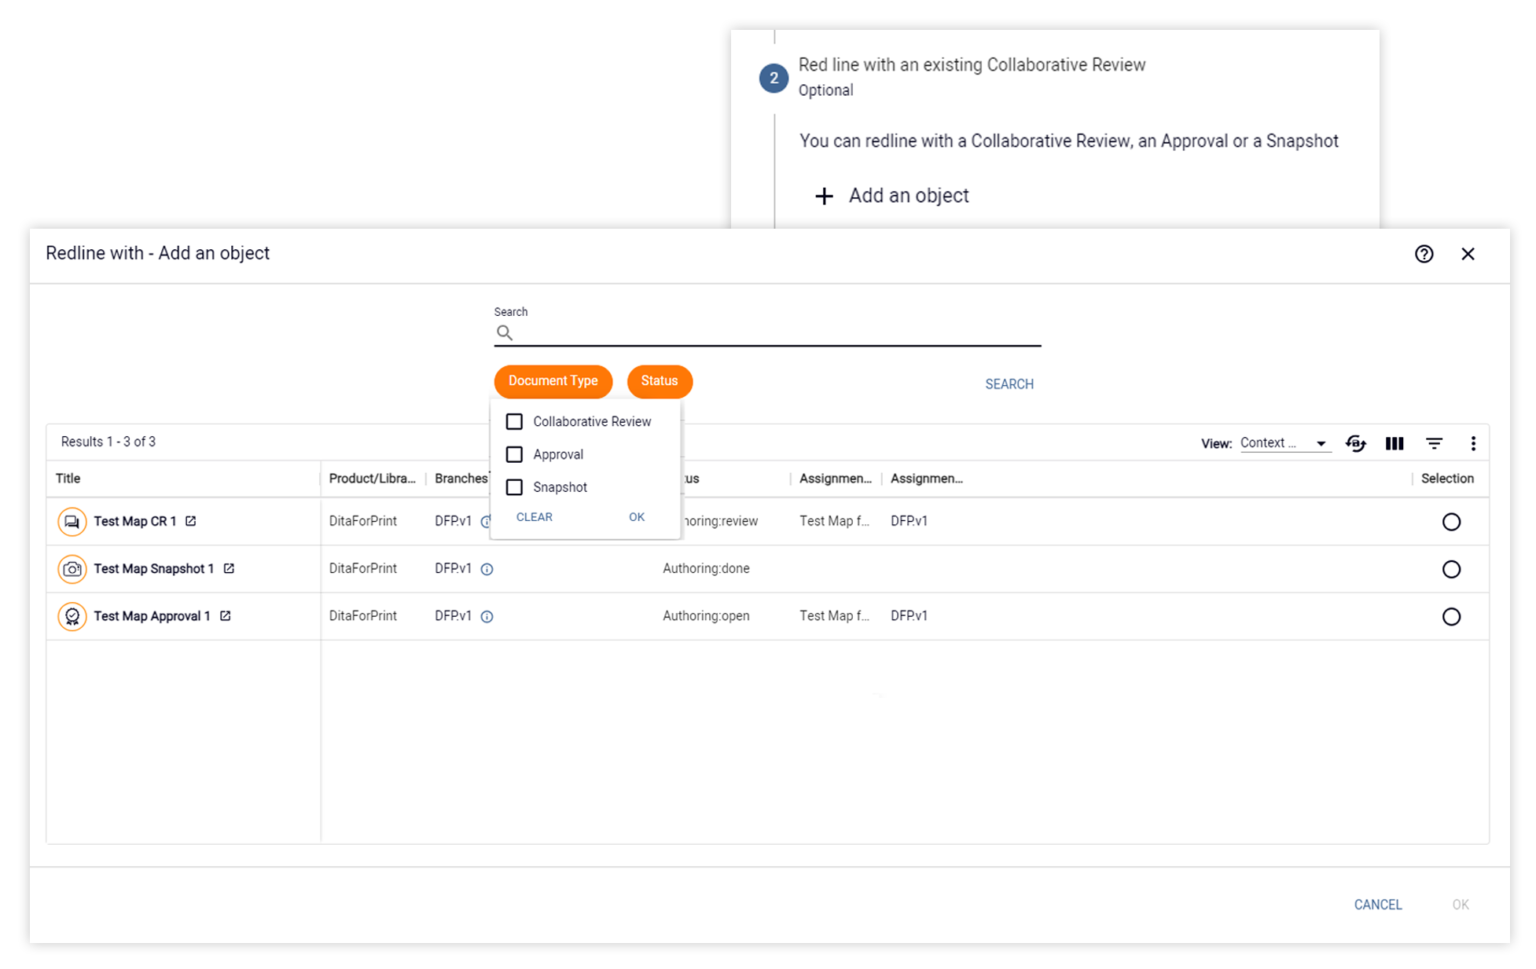Viewport: 1536px width, 969px height.
Task: Check the Approval filter box
Action: [x=514, y=455]
